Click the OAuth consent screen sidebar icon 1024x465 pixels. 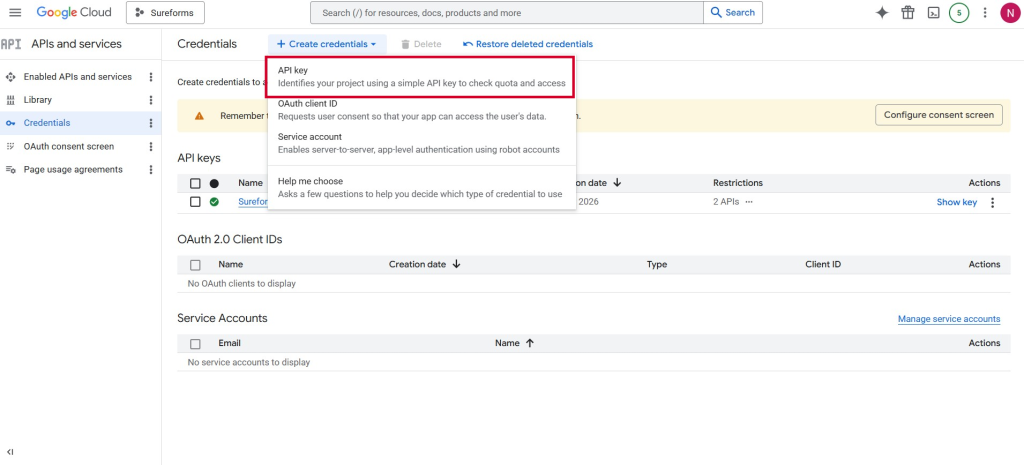pos(10,146)
